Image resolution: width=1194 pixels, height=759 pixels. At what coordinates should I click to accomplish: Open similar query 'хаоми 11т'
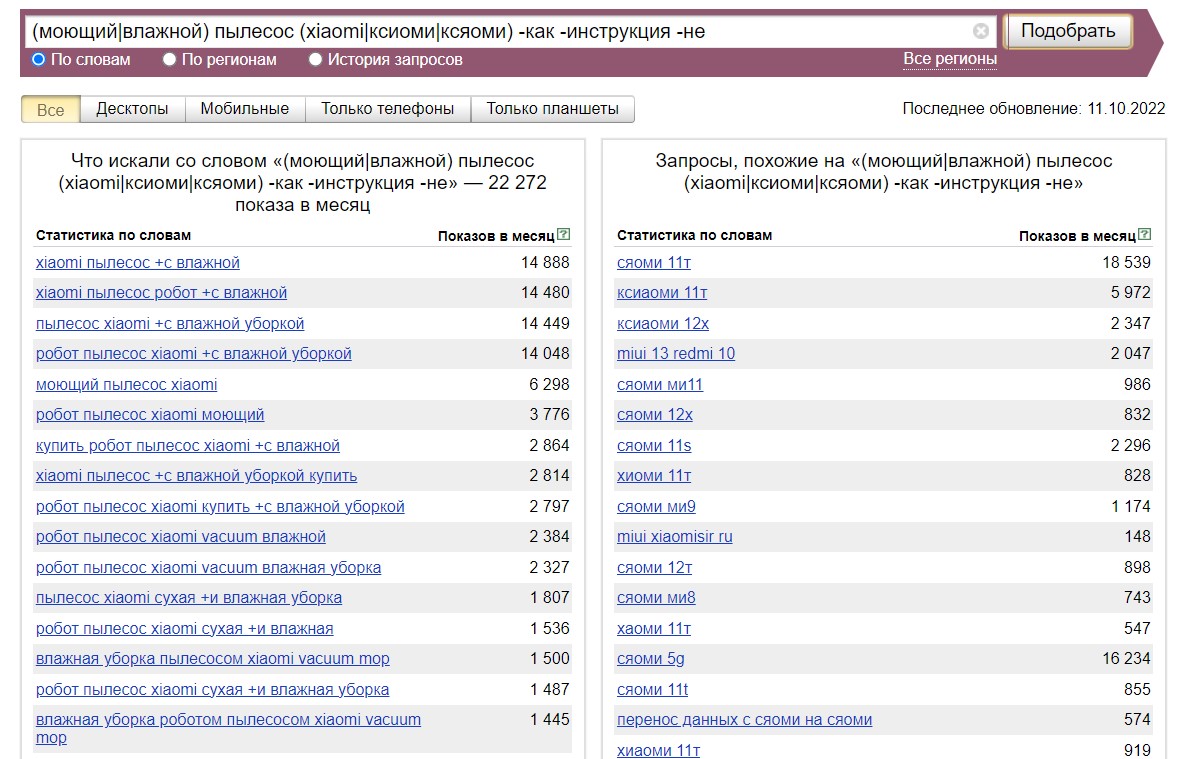(654, 628)
